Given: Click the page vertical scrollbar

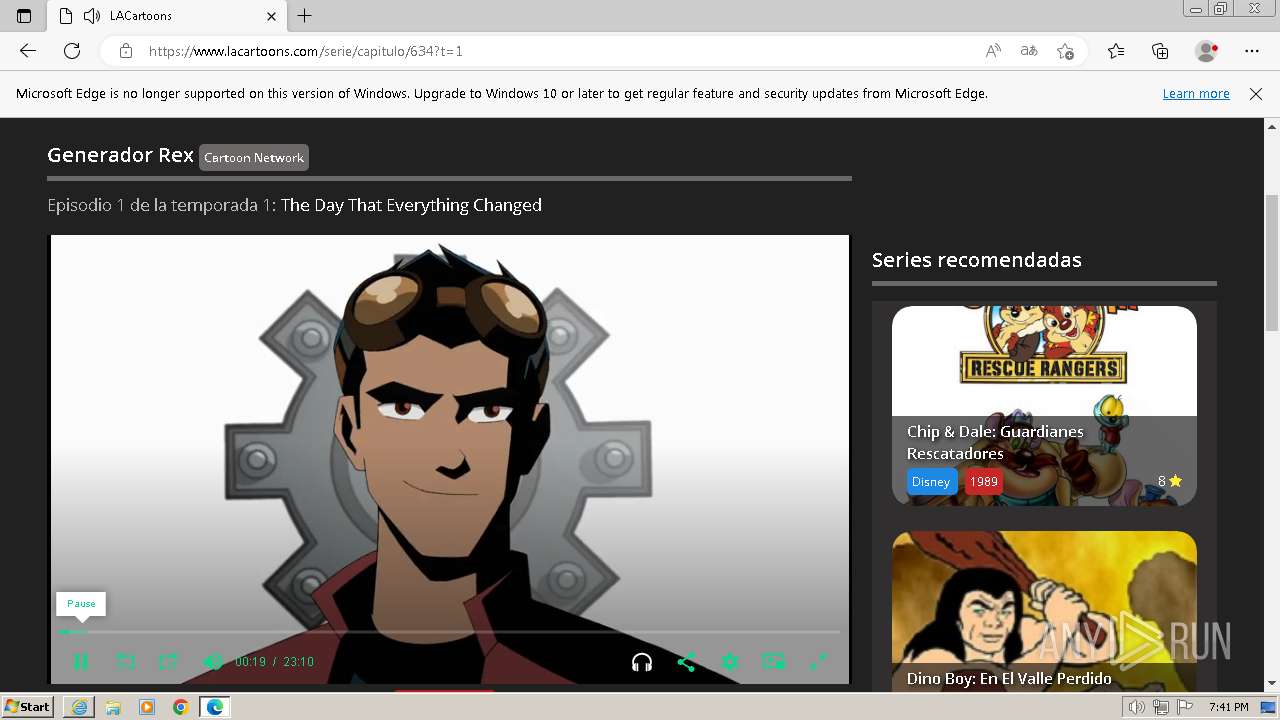Looking at the screenshot, I should click(x=1272, y=264).
